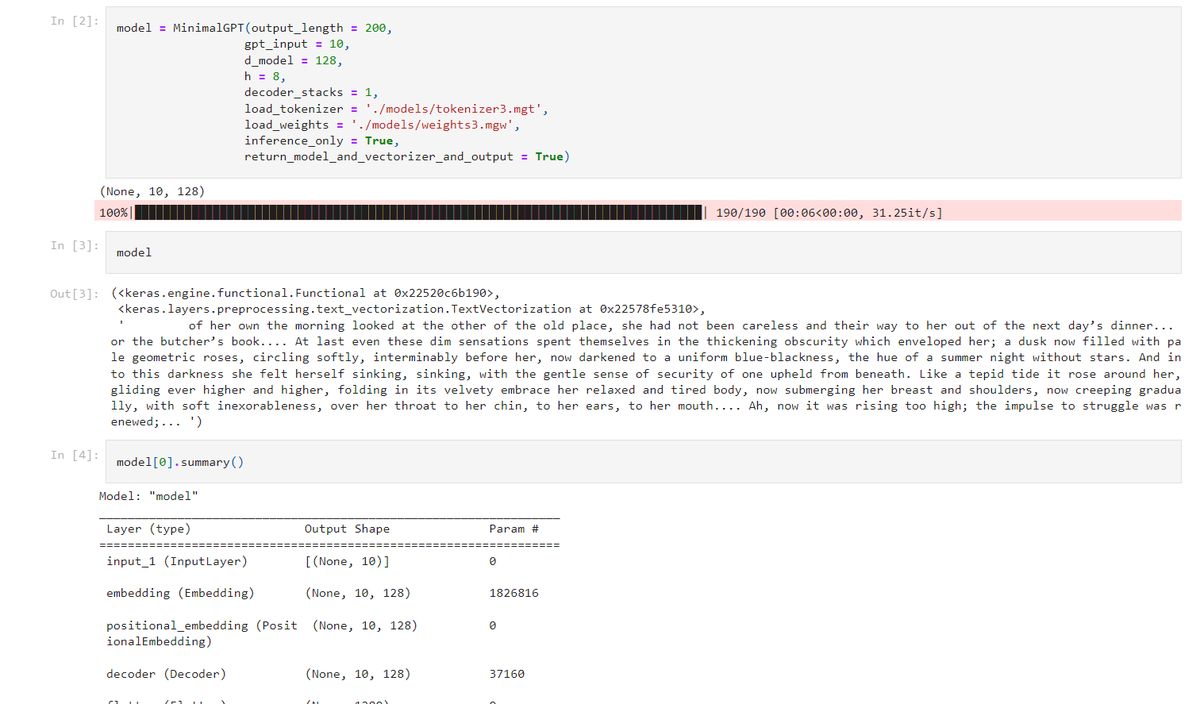The width and height of the screenshot is (1200, 704).
Task: Select the In [3] cell prompt
Action: [x=73, y=246]
